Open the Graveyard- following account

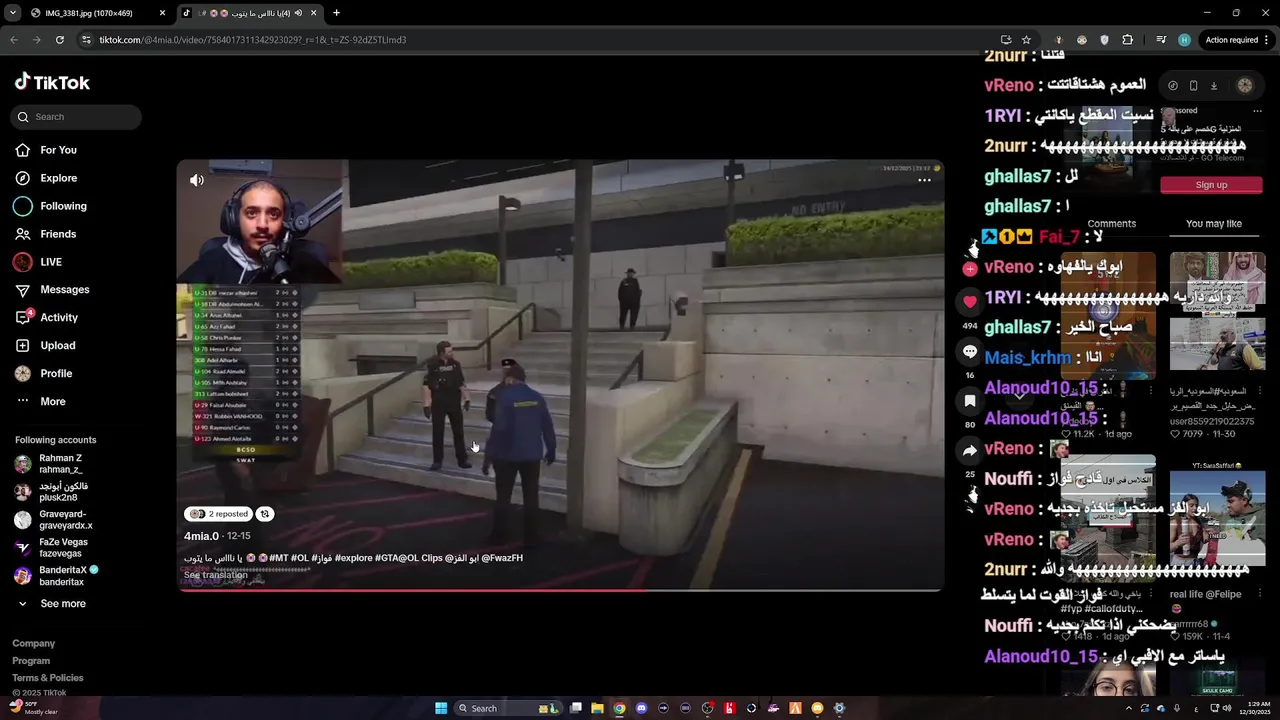(x=54, y=520)
